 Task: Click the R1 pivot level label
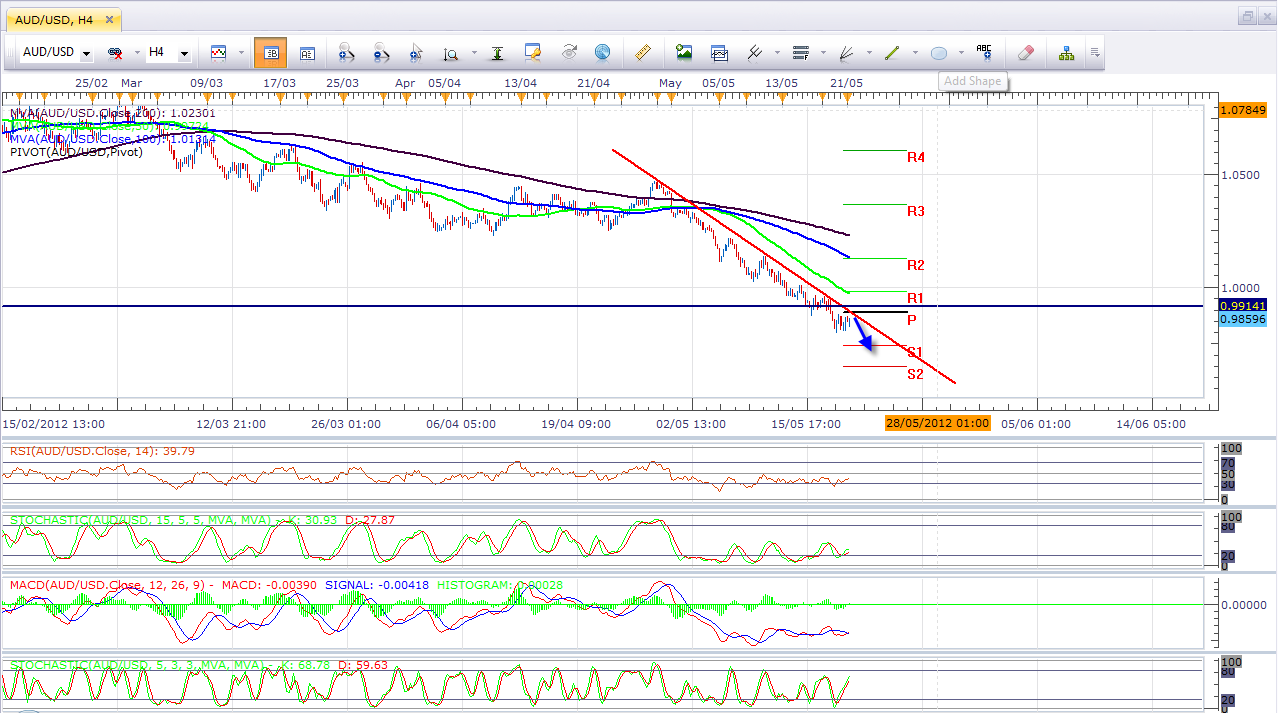click(x=915, y=298)
